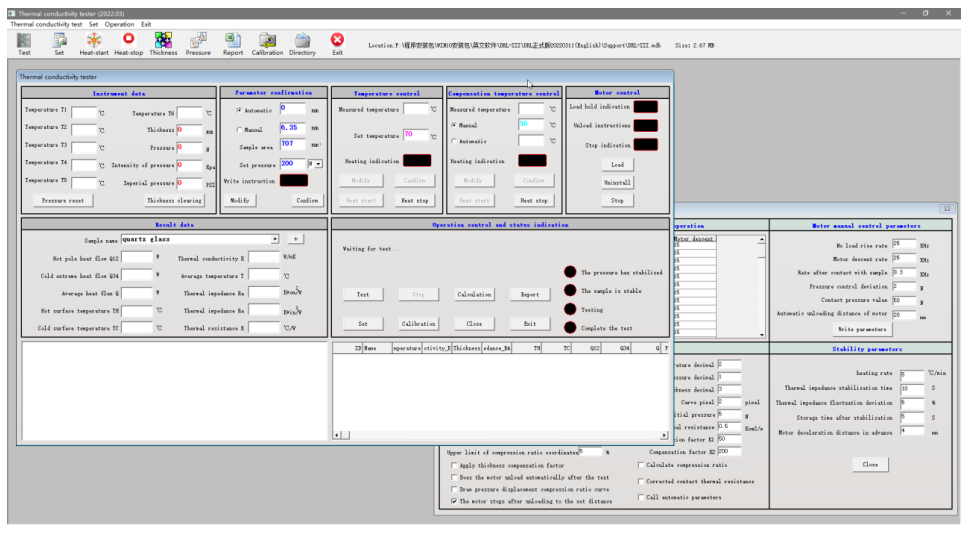Image resolution: width=977 pixels, height=533 pixels.
Task: Expand the Sample name dropdown
Action: (275, 239)
